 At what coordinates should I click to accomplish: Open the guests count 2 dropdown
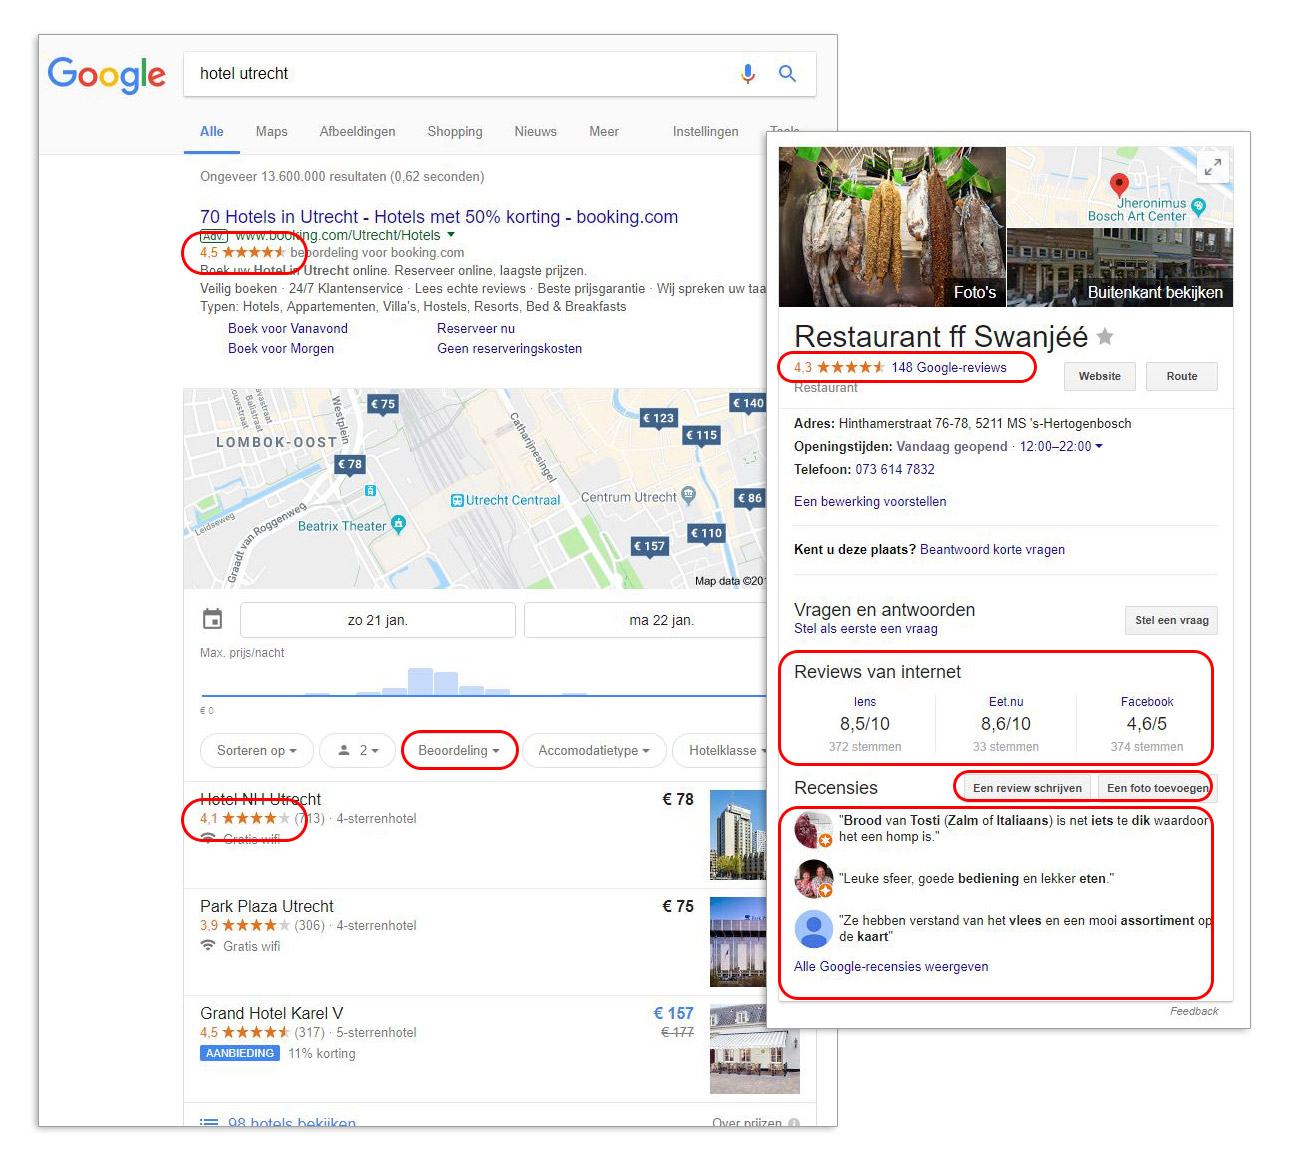(358, 750)
